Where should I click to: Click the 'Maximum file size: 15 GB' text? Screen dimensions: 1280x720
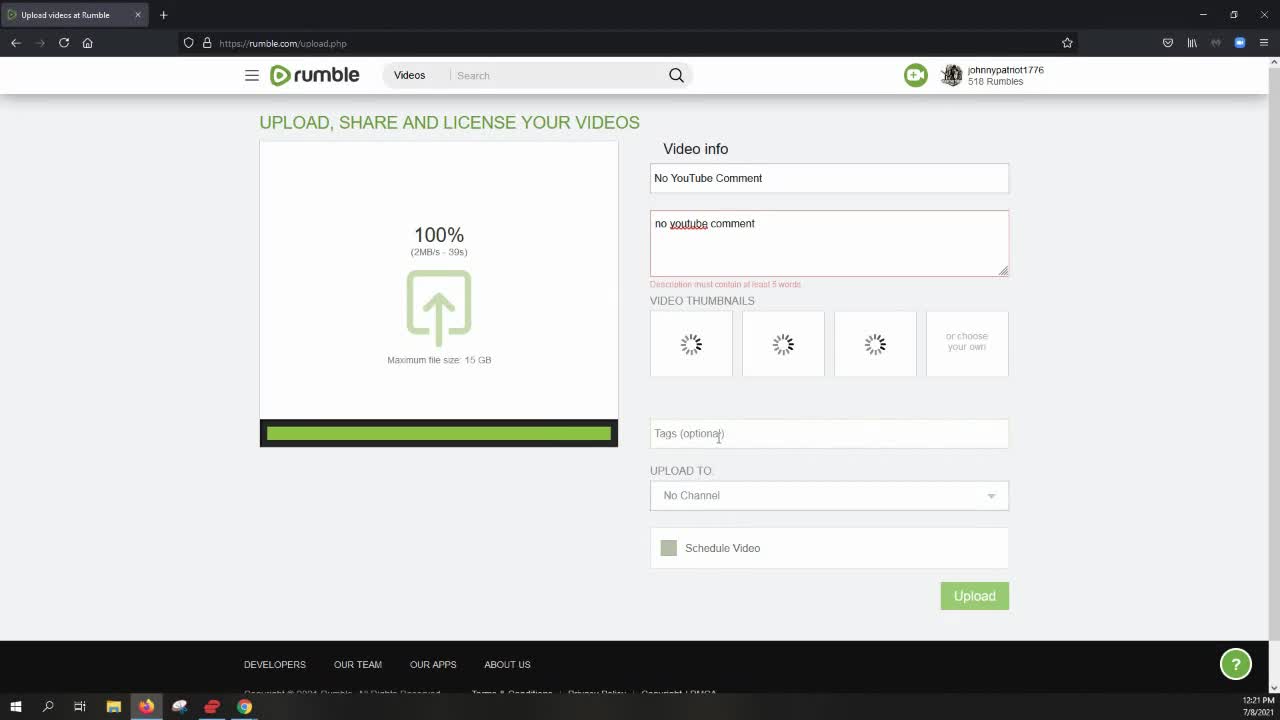(439, 360)
